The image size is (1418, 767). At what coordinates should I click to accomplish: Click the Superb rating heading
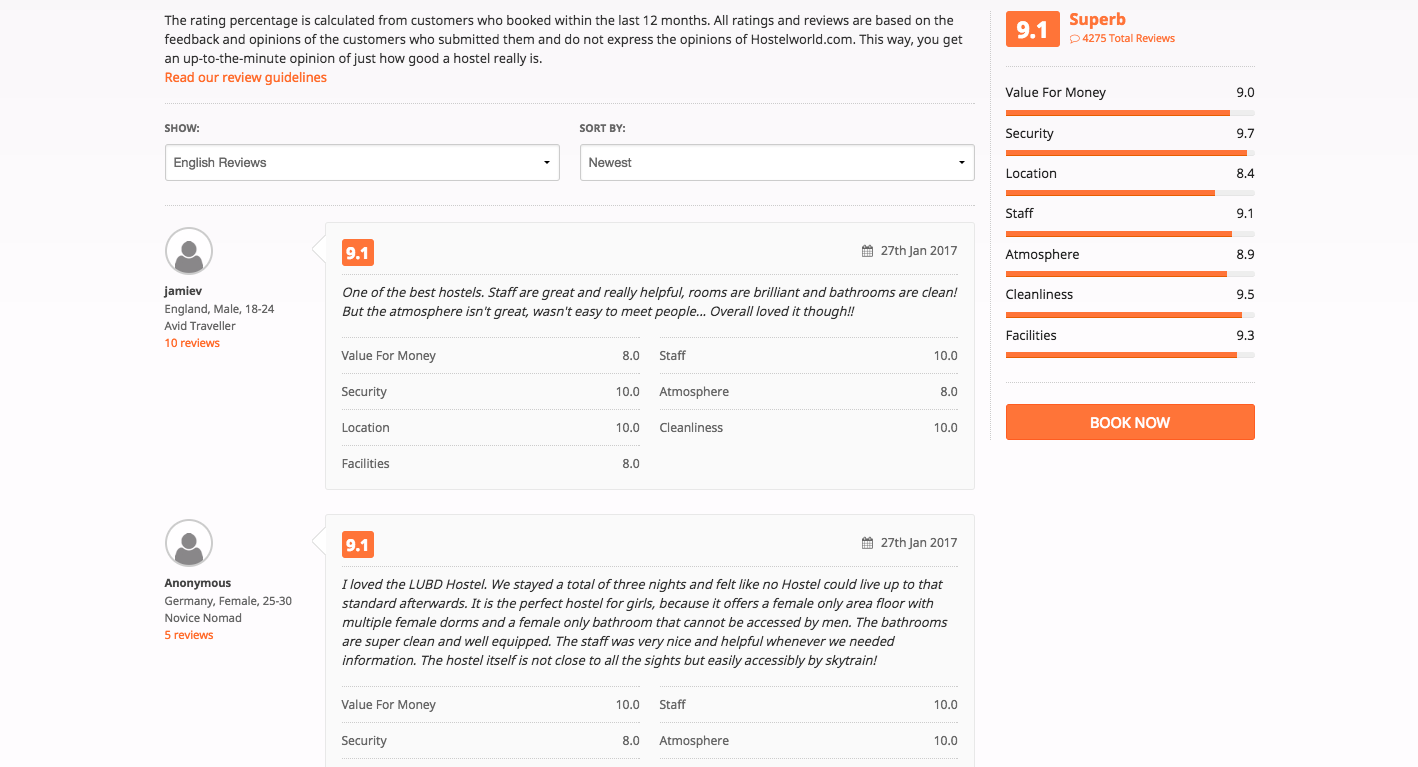[x=1097, y=19]
